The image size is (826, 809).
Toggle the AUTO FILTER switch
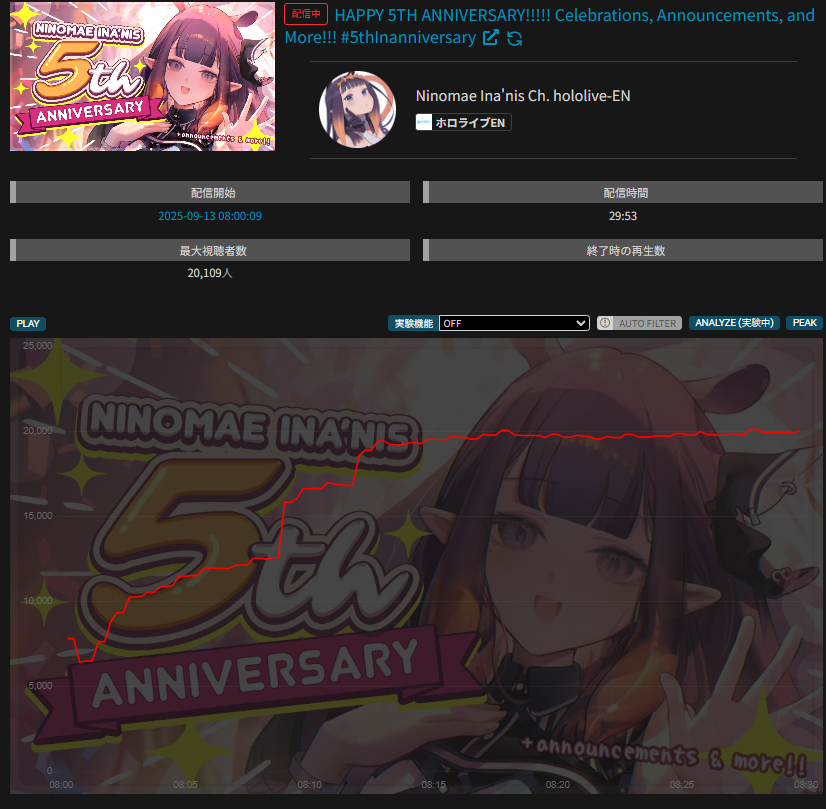pyautogui.click(x=639, y=323)
